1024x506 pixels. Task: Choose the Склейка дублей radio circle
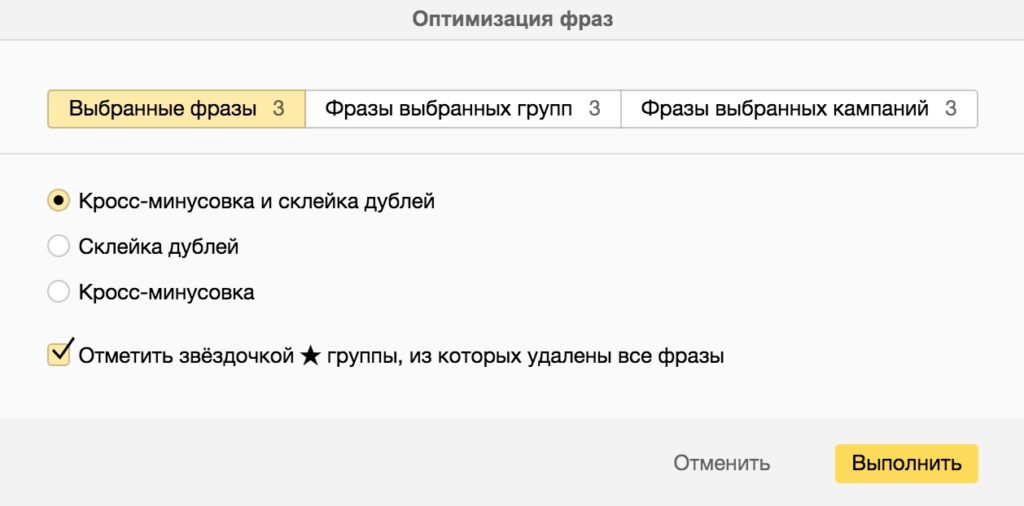[x=59, y=246]
